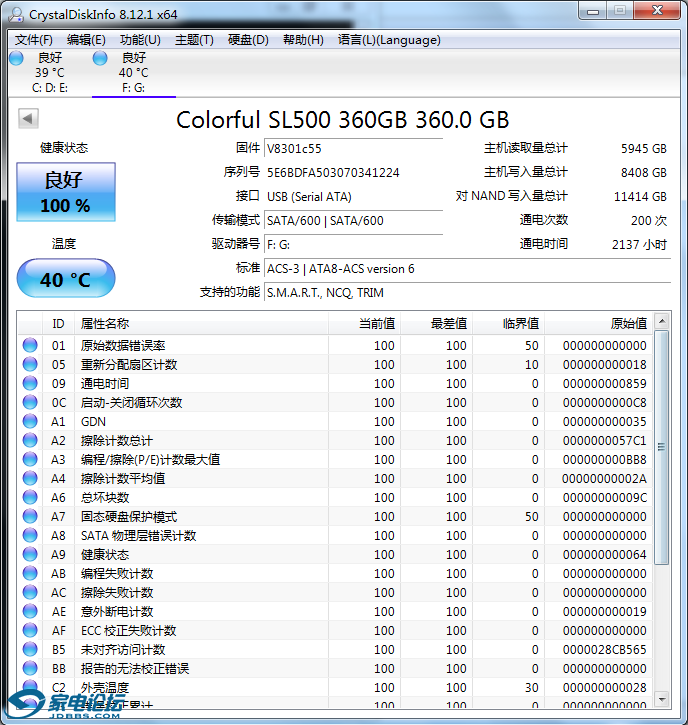This screenshot has width=688, height=725.
Task: Open the 语言(L)(Language) menu
Action: 389,40
